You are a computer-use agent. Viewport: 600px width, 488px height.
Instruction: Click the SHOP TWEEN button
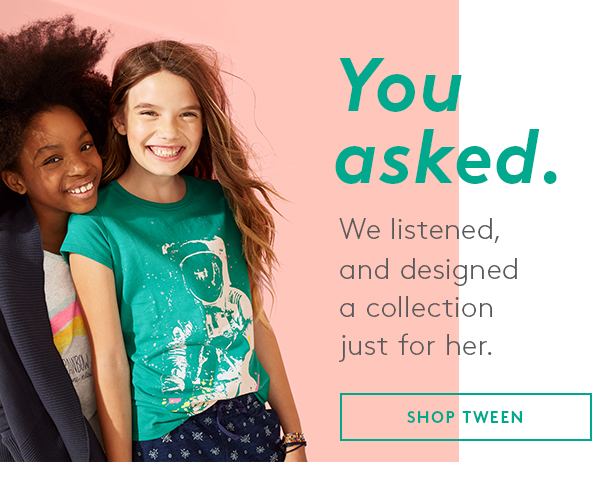tap(466, 417)
